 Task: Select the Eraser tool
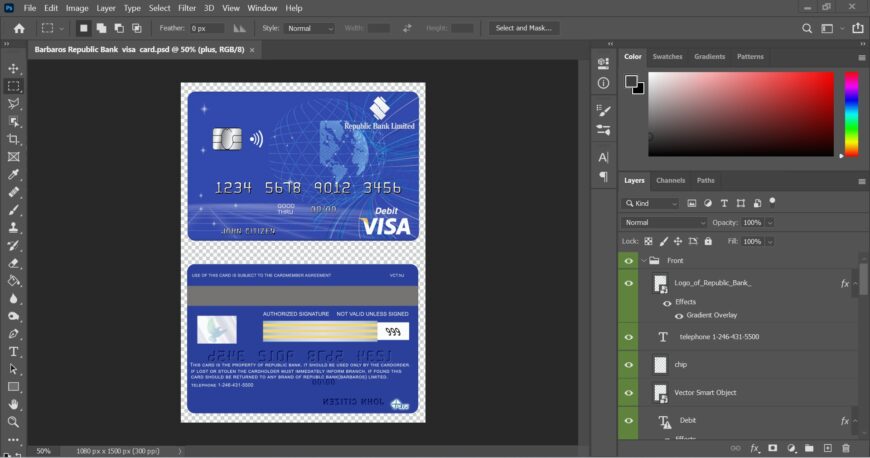[x=13, y=263]
